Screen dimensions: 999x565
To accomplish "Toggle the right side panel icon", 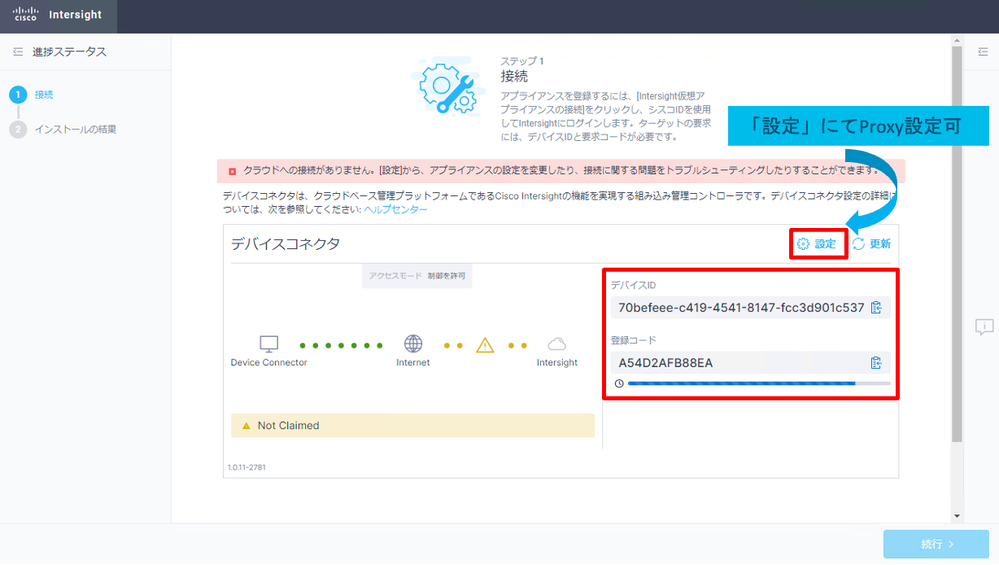I will point(983,52).
